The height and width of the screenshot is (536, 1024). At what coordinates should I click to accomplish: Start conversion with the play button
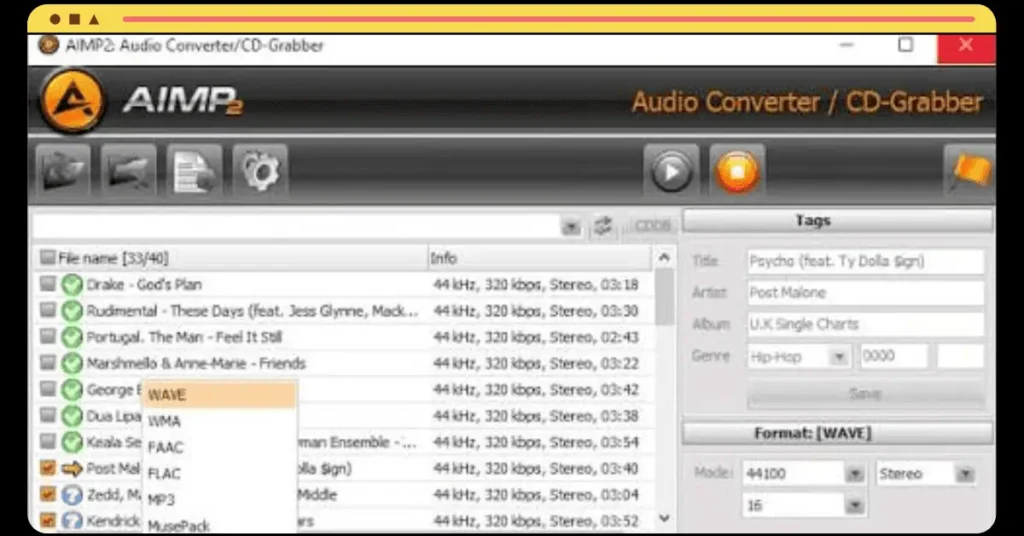671,172
